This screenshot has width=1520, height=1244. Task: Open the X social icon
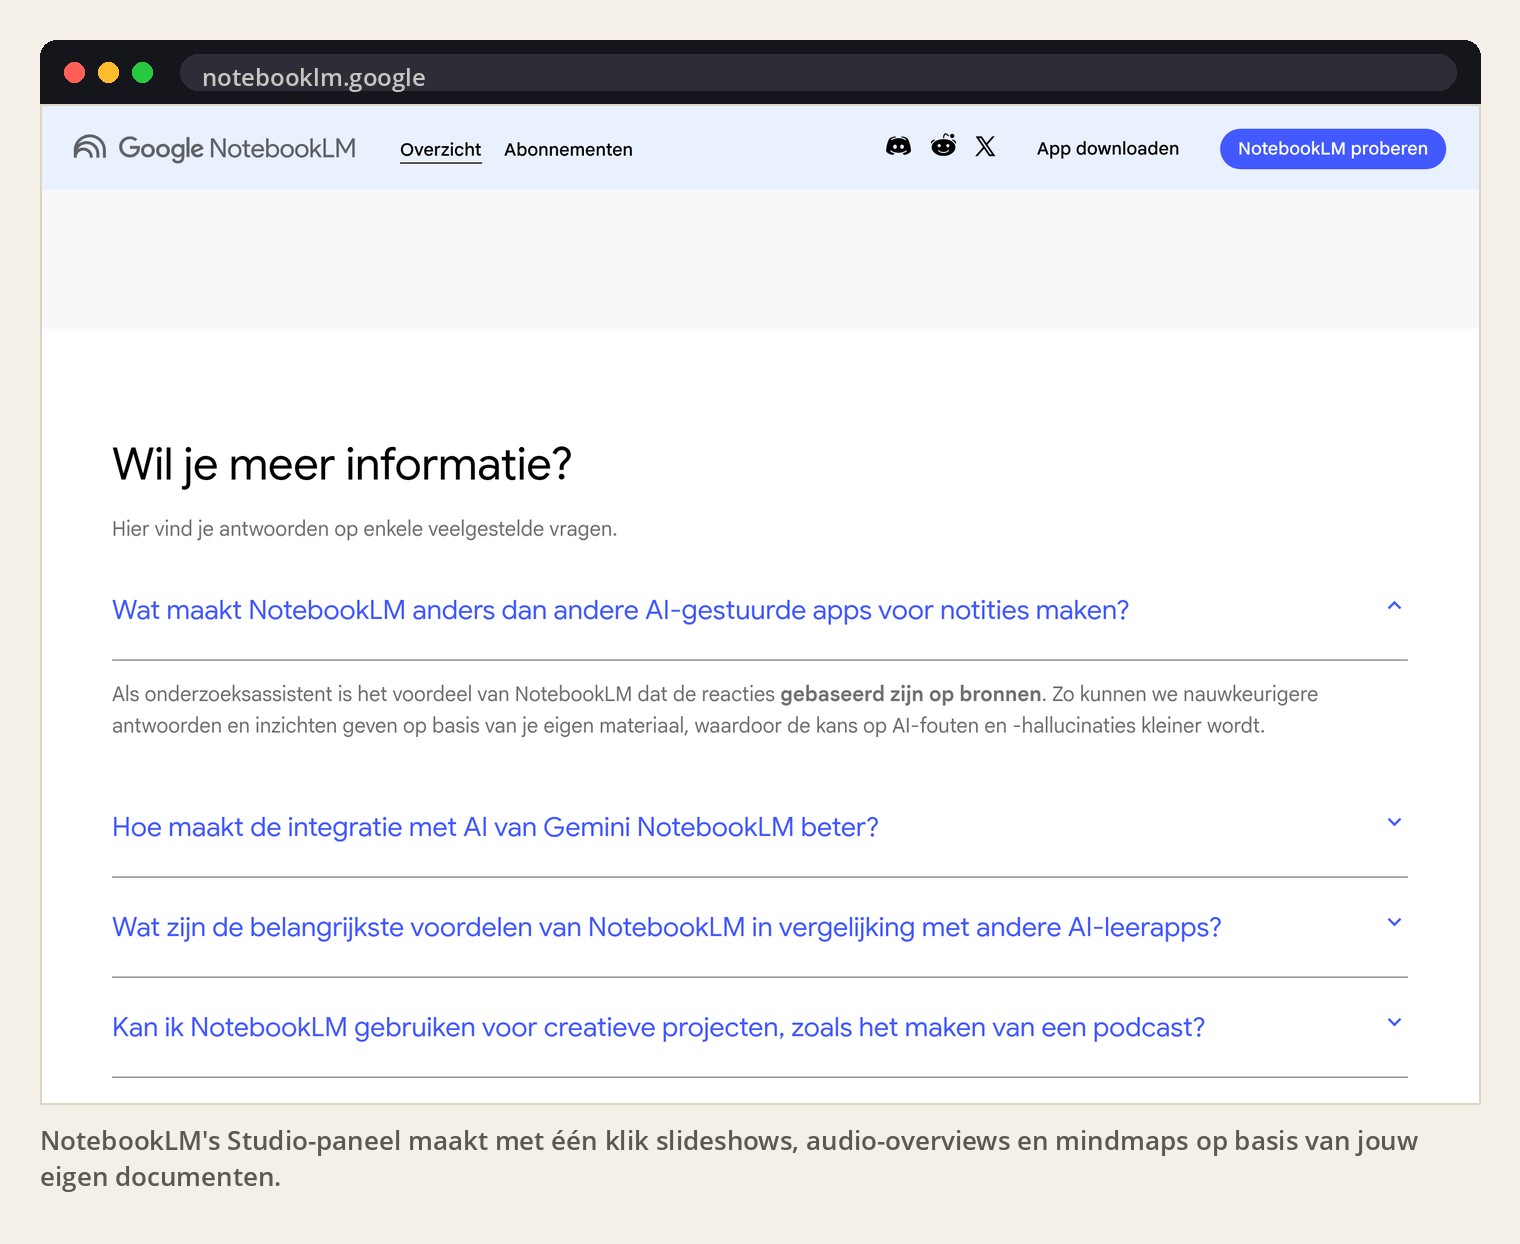point(985,147)
